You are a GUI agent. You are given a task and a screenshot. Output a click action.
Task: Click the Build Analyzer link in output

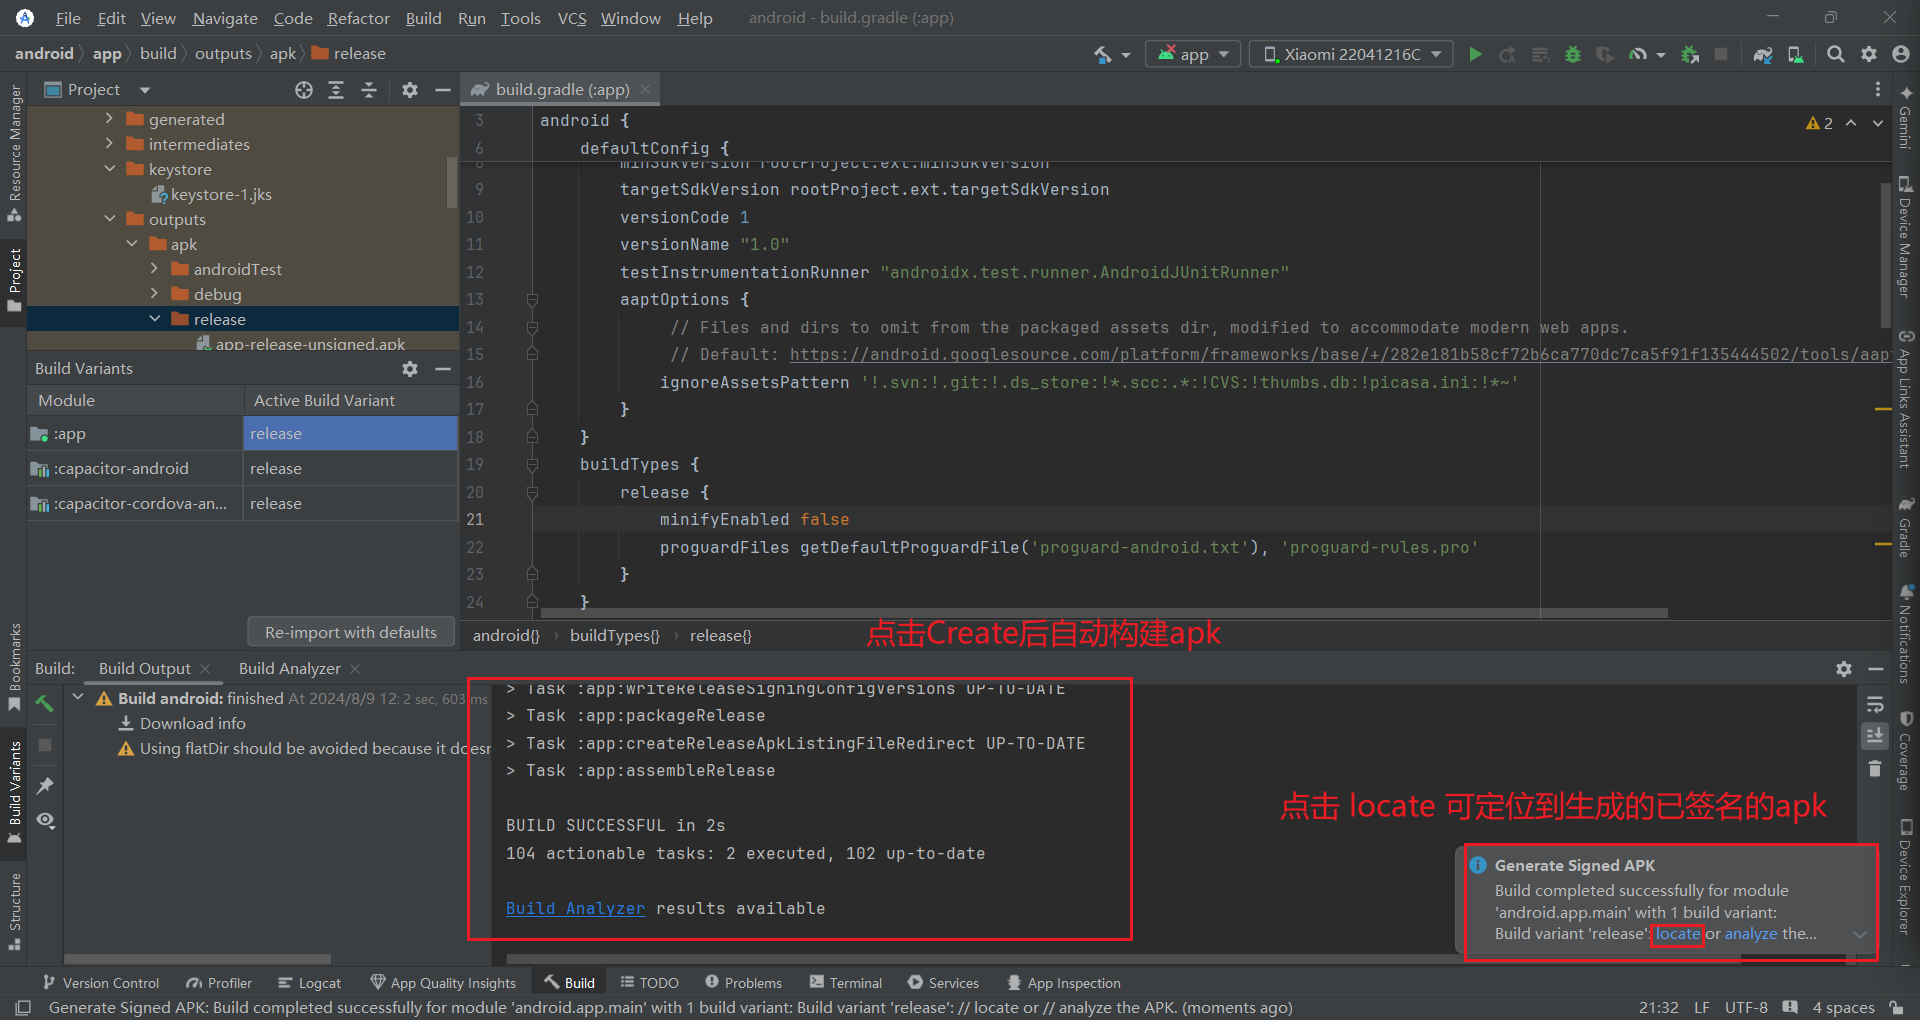pos(575,908)
